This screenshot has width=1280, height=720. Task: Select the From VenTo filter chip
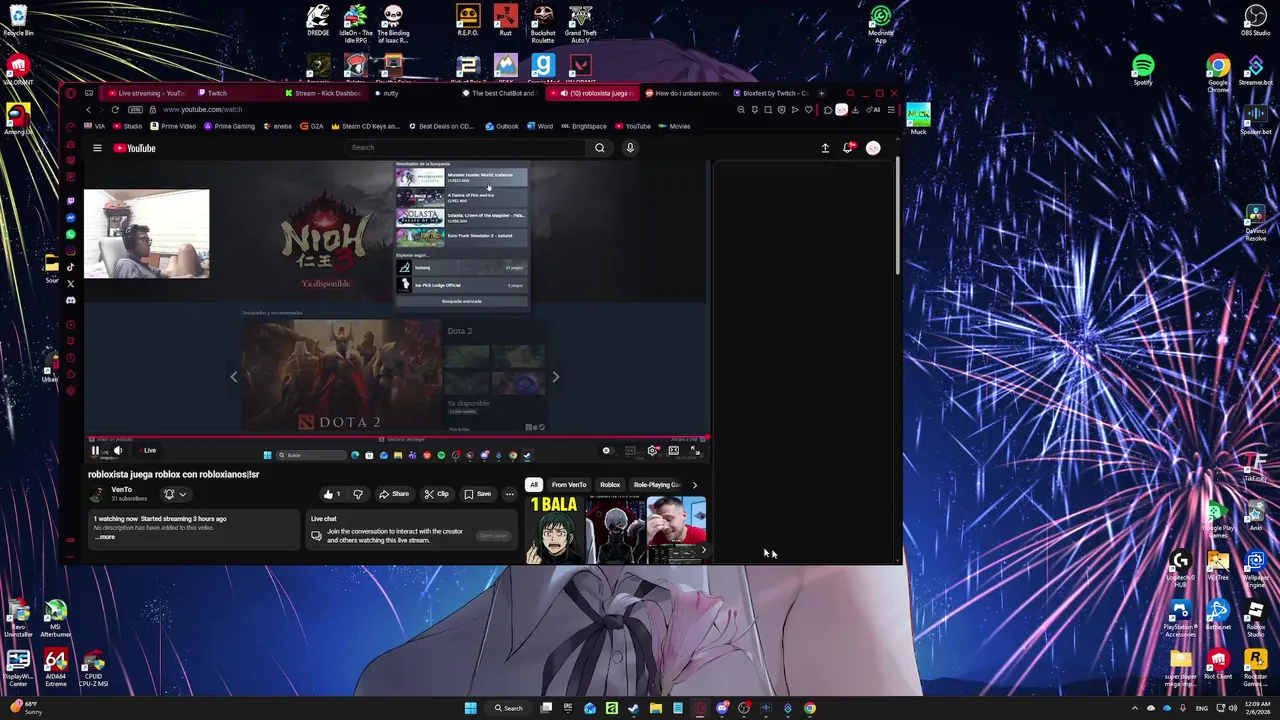pyautogui.click(x=569, y=485)
